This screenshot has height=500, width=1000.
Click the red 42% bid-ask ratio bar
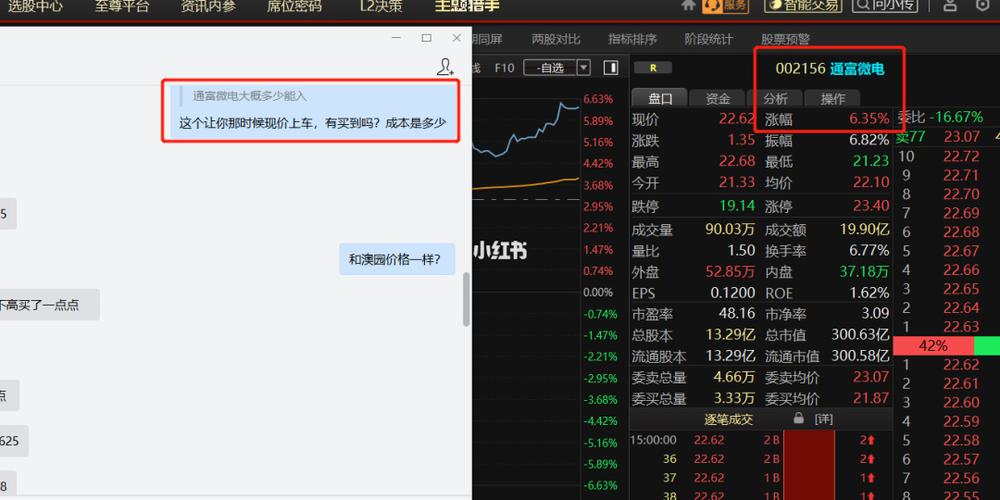(x=933, y=346)
